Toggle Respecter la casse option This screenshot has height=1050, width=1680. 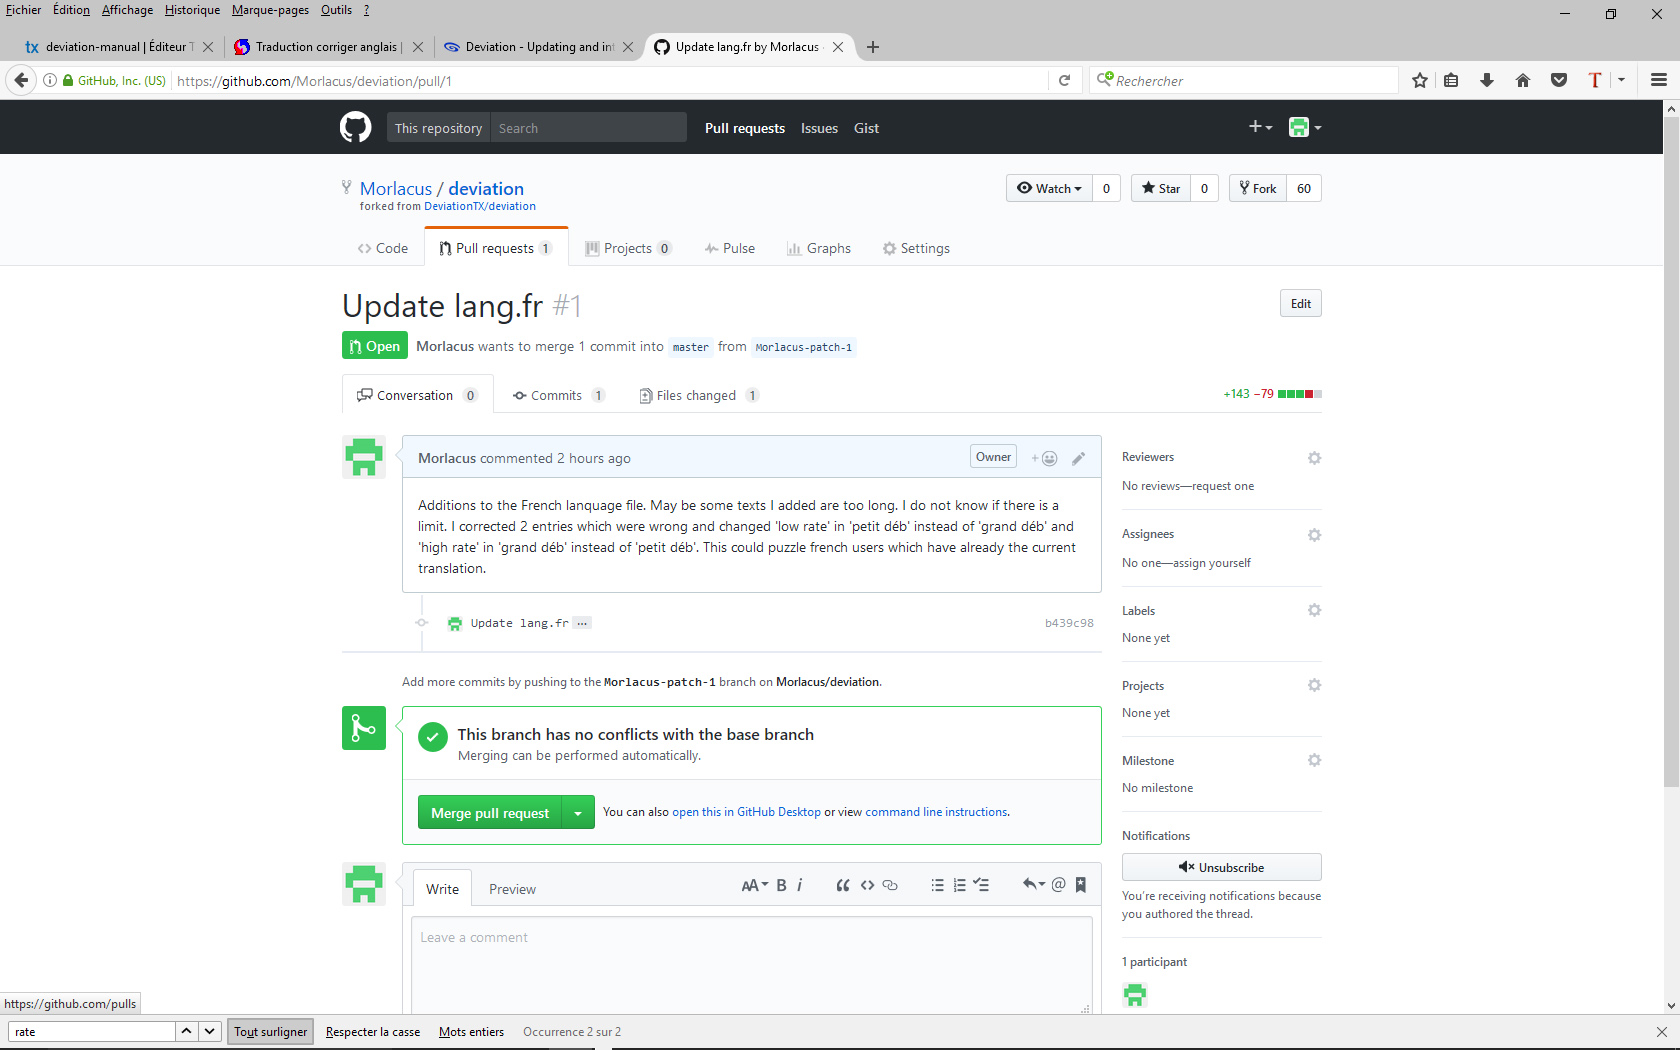click(373, 1032)
